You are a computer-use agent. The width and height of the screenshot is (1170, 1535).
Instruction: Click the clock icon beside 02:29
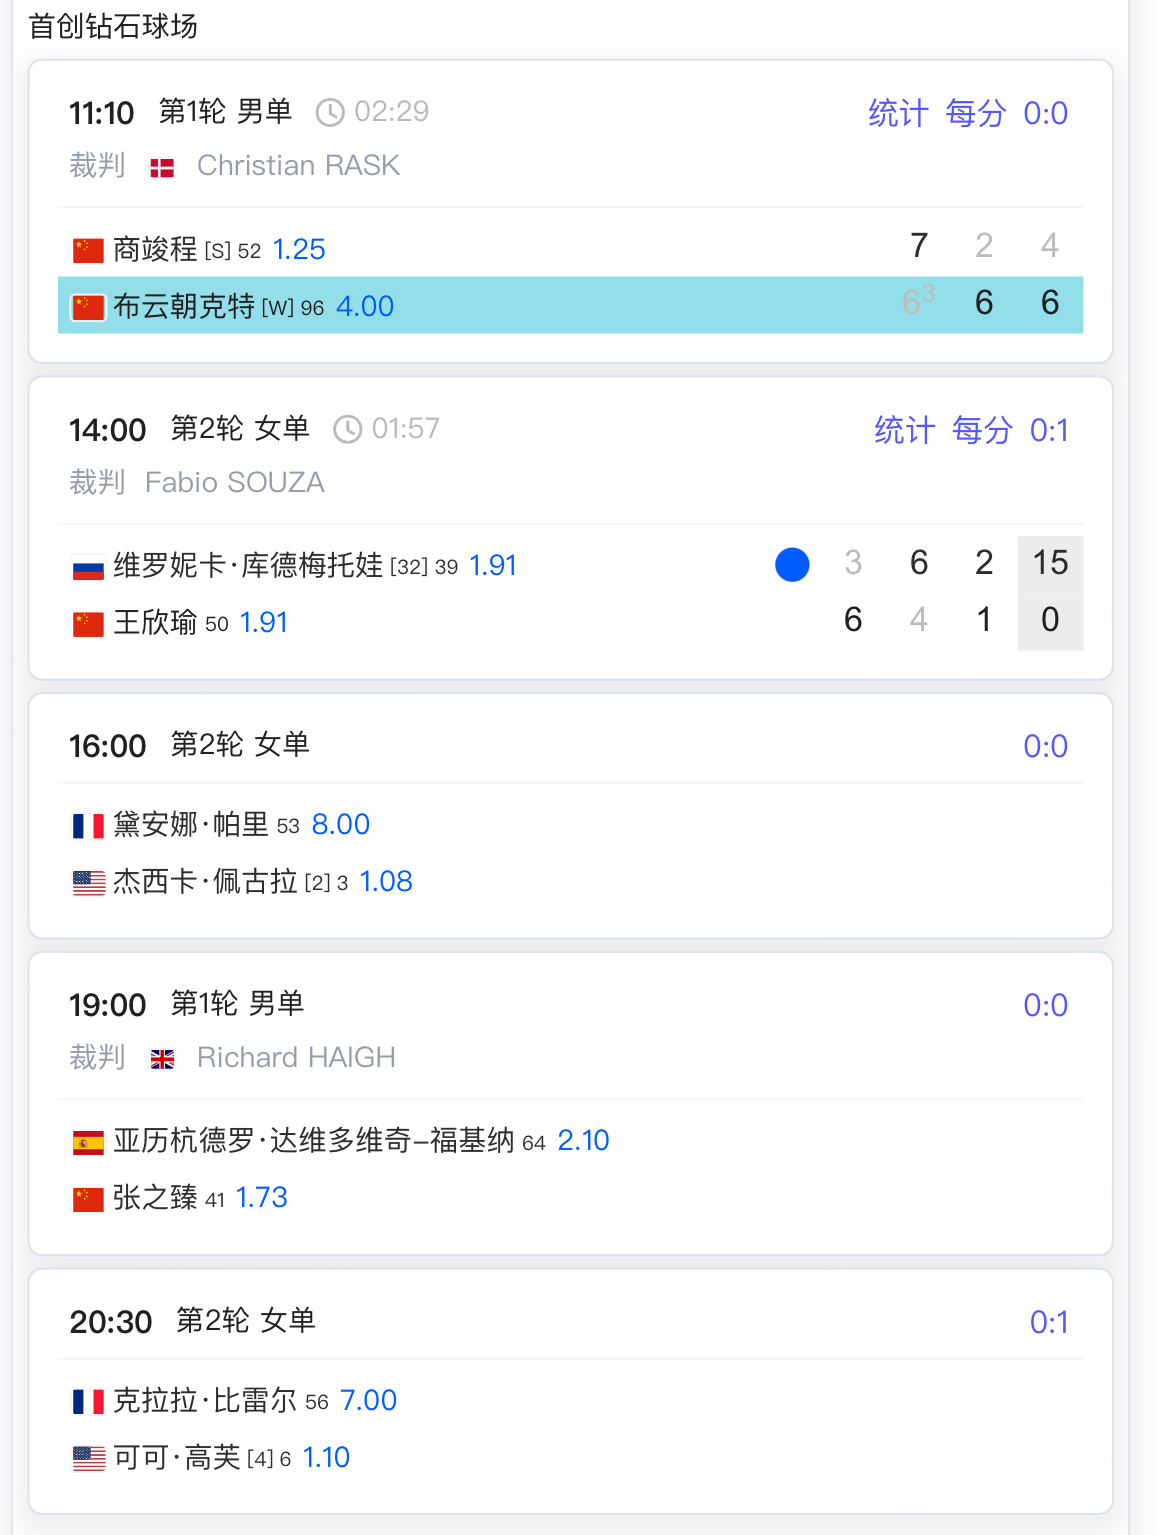(x=330, y=112)
